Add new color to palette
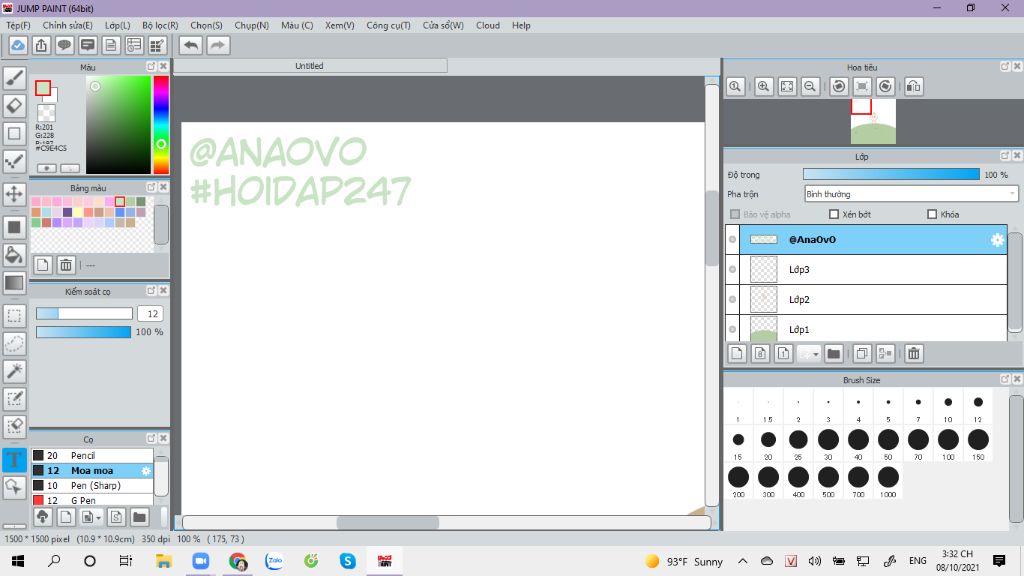 [42, 264]
